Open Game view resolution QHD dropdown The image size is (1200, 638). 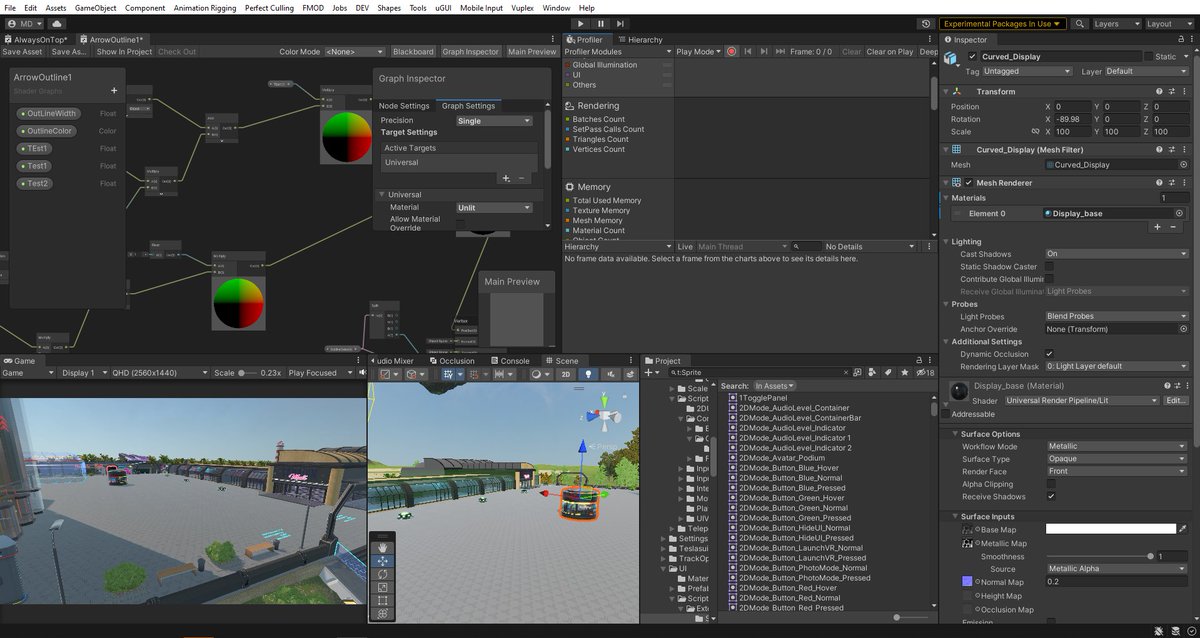(x=159, y=373)
